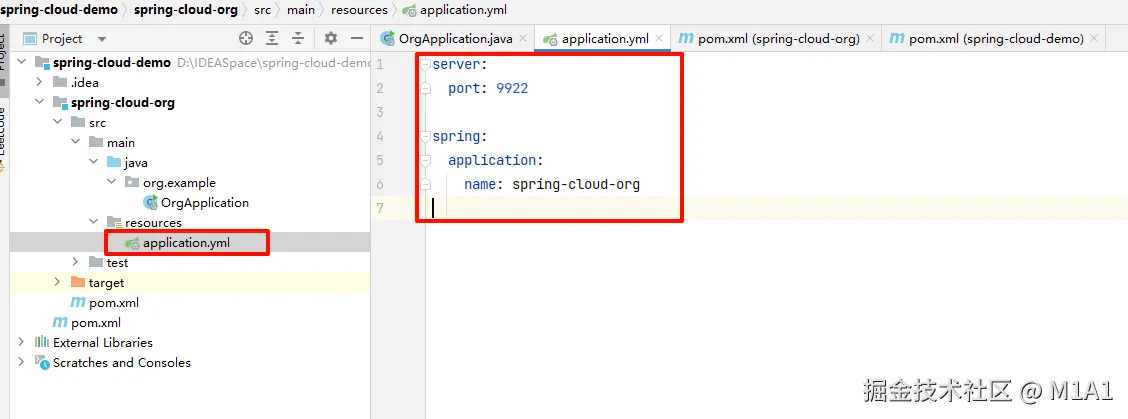The image size is (1128, 419).
Task: Fold the application block in the gutter
Action: point(426,160)
